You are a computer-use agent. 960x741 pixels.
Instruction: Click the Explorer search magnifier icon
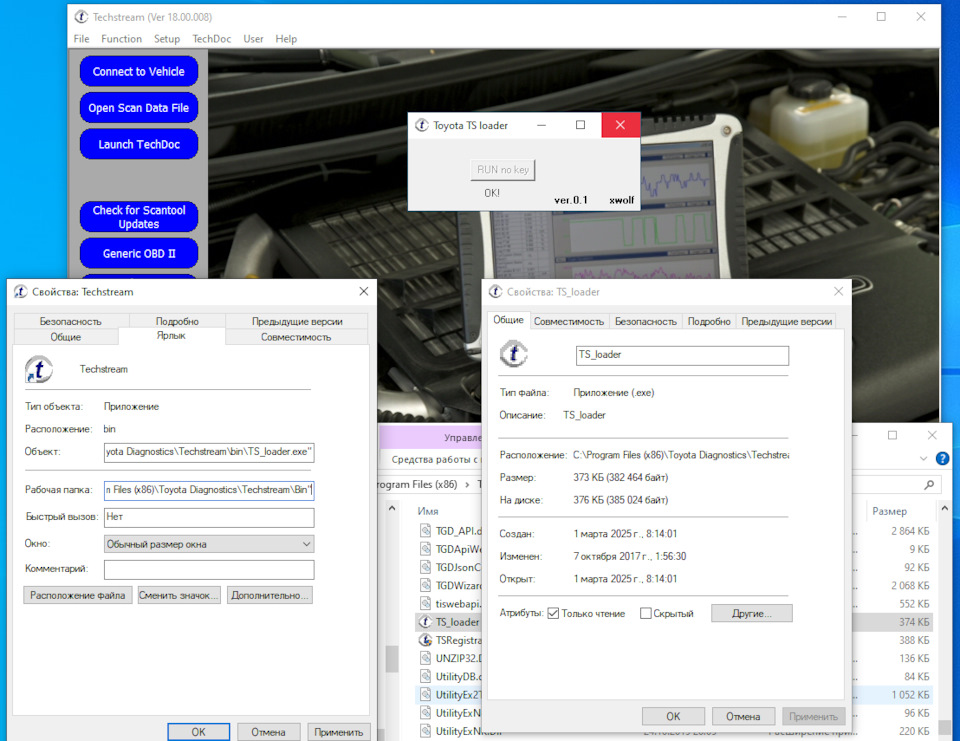[x=929, y=484]
